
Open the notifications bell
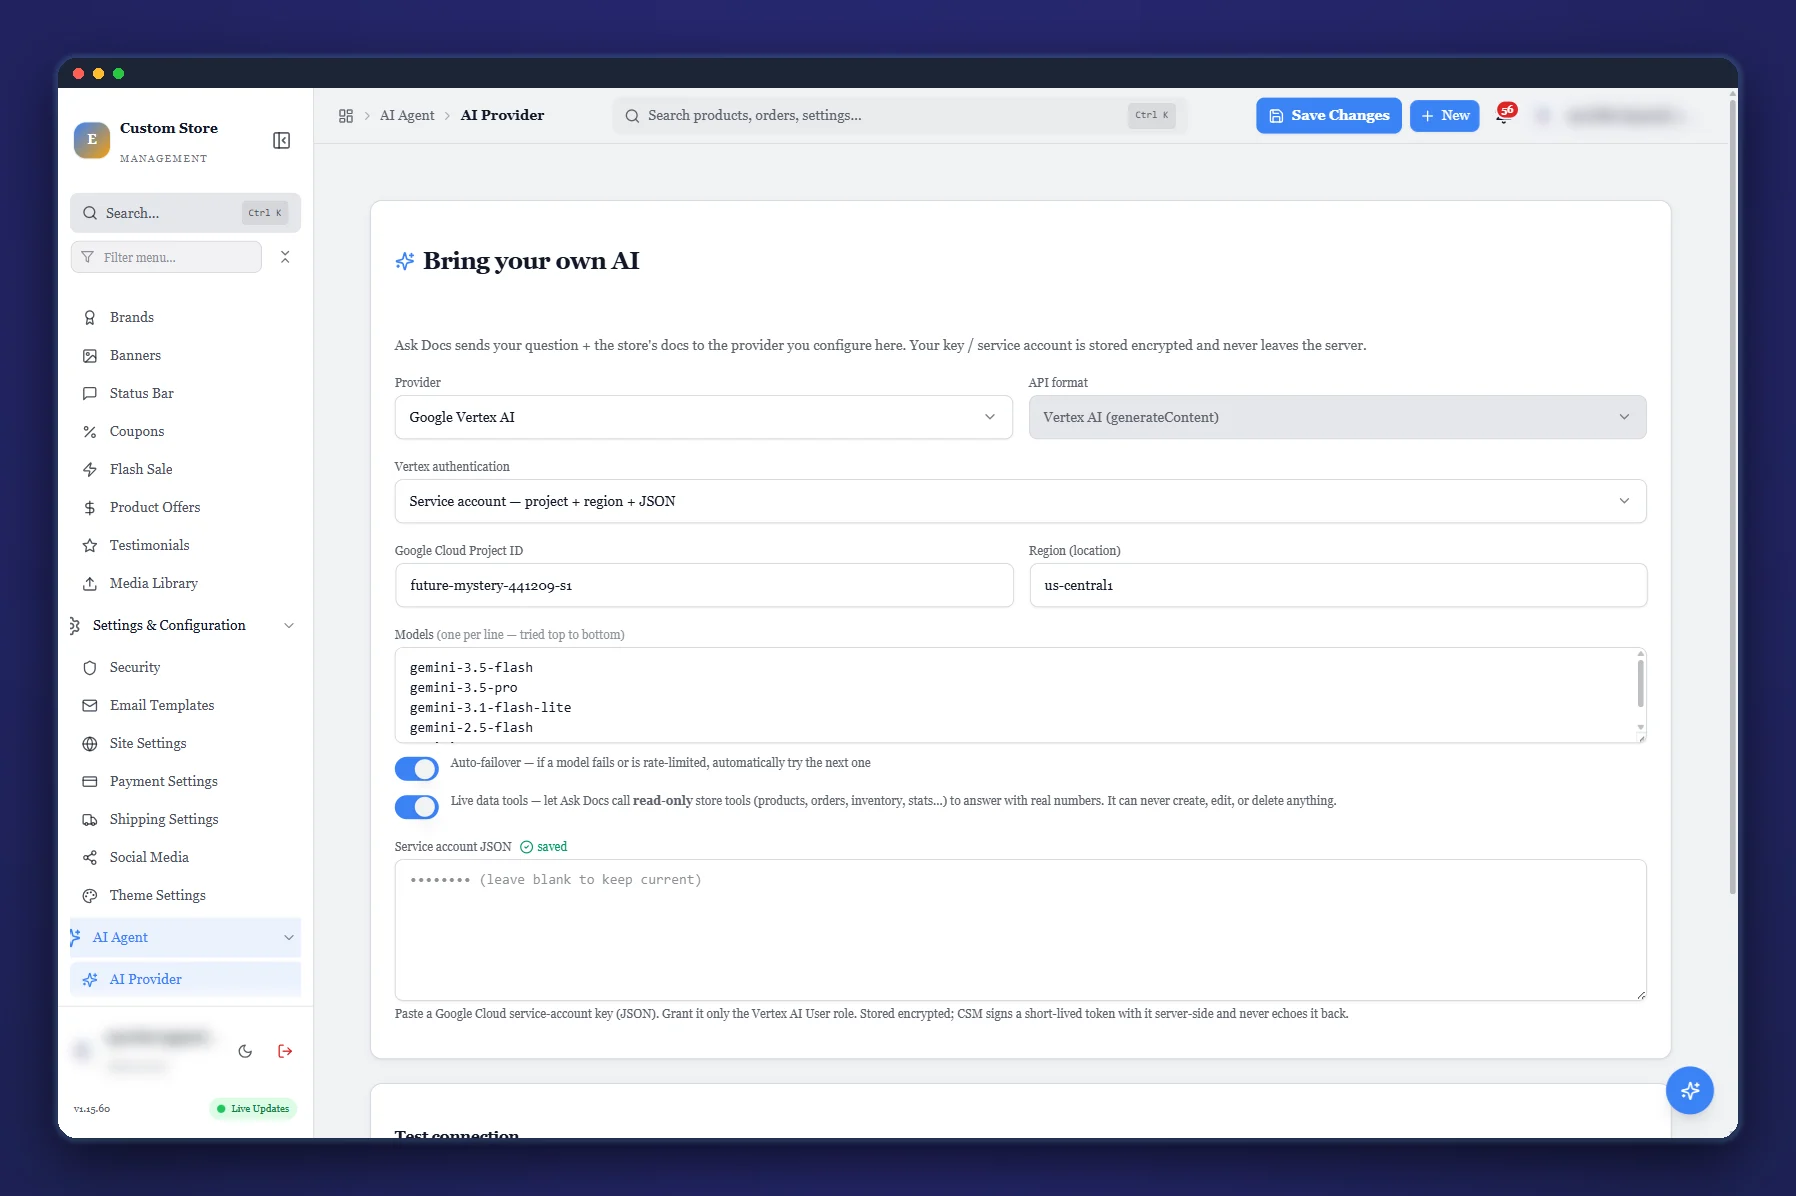pyautogui.click(x=1504, y=115)
